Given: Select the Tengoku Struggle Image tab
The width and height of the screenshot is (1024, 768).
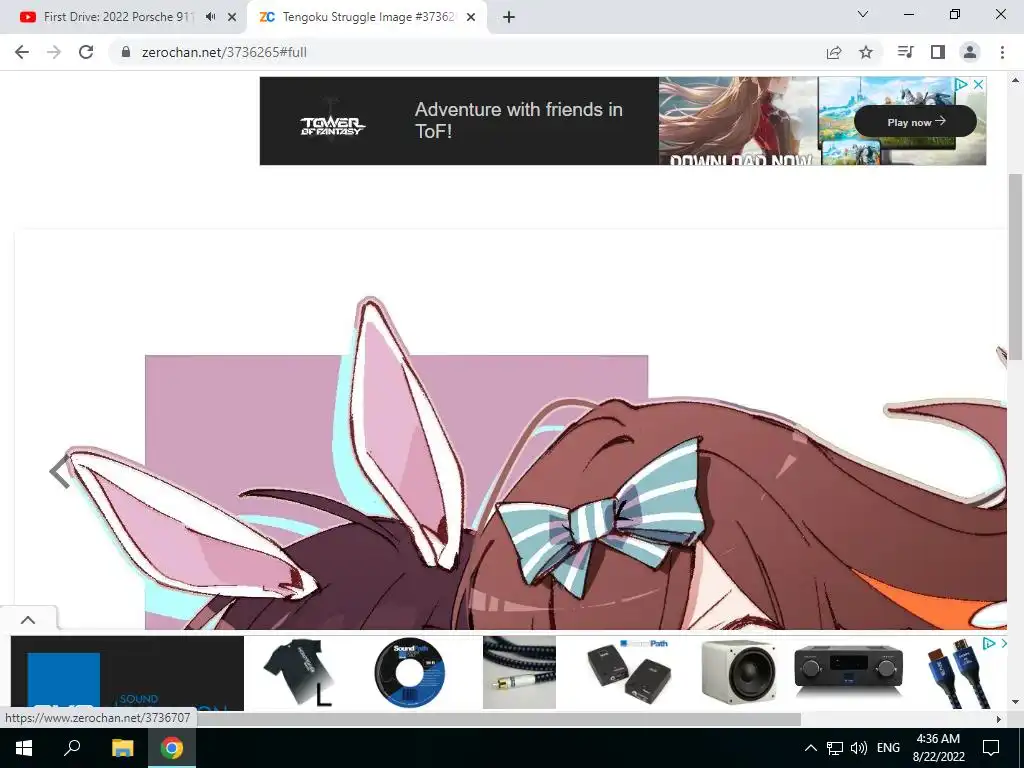Looking at the screenshot, I should [x=368, y=17].
